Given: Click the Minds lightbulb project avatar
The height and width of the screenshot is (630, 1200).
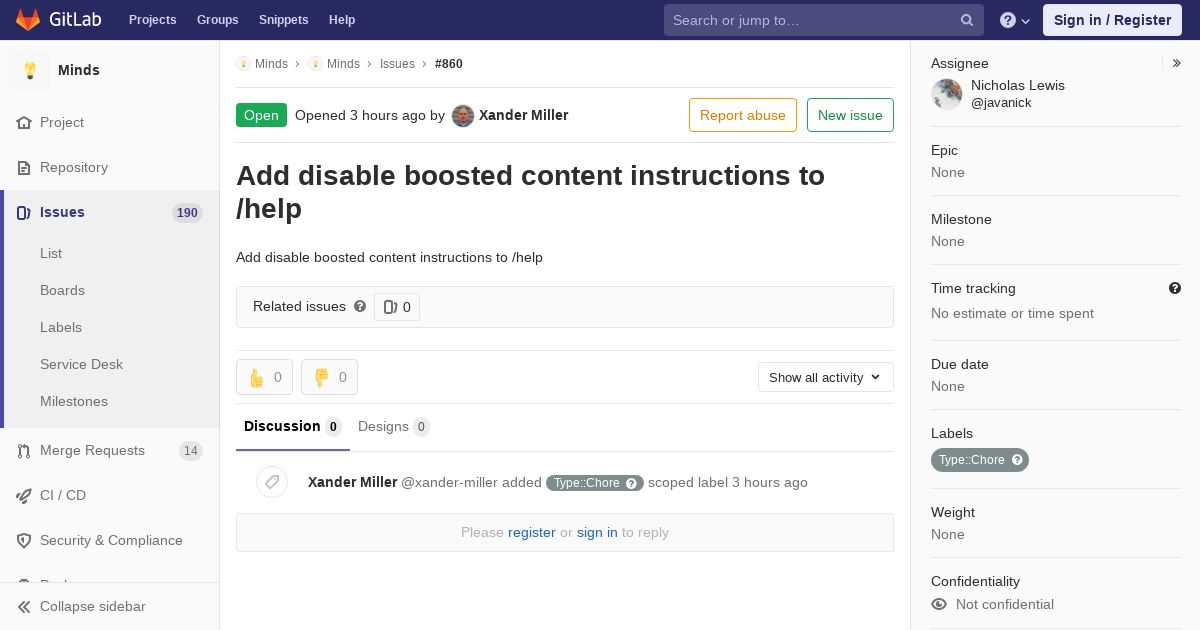Looking at the screenshot, I should 30,70.
